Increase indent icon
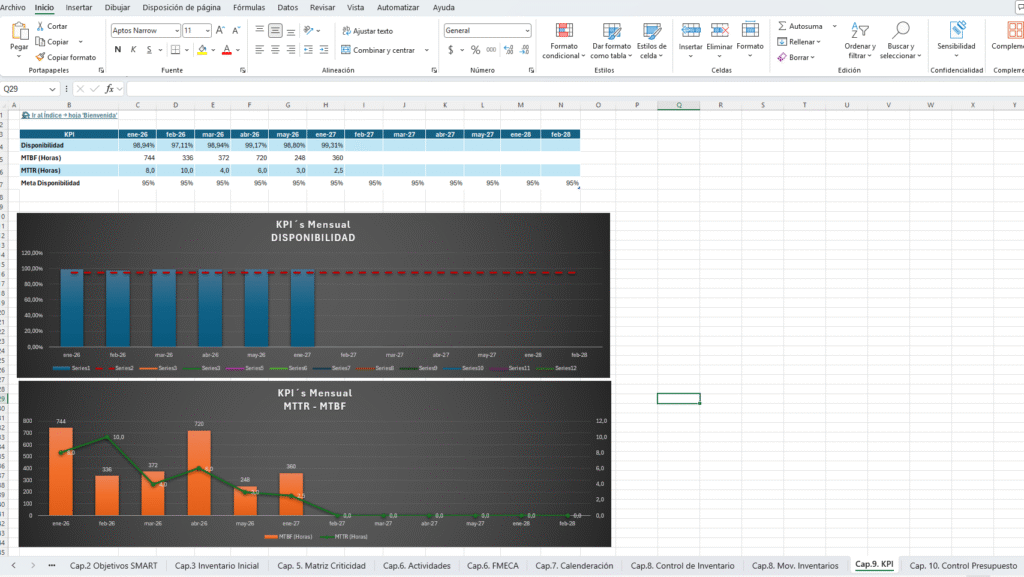 click(324, 50)
